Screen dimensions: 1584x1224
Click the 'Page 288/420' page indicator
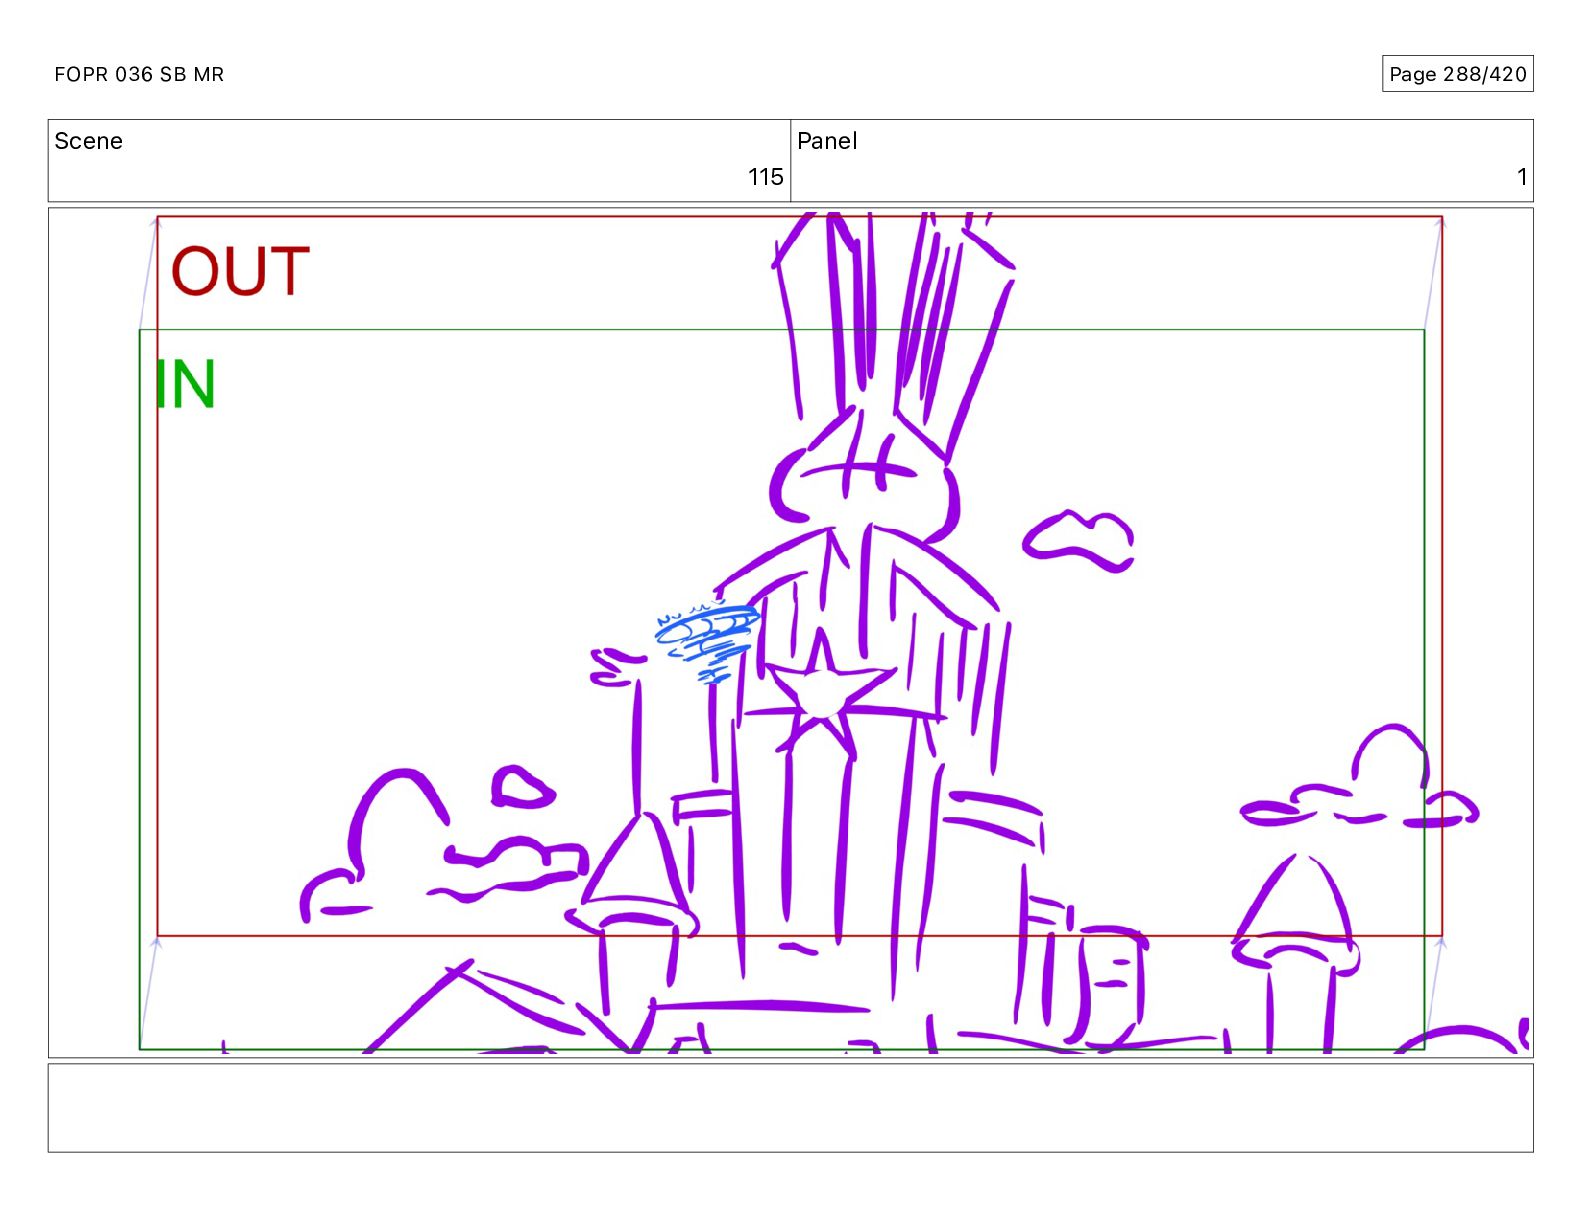(x=1457, y=74)
